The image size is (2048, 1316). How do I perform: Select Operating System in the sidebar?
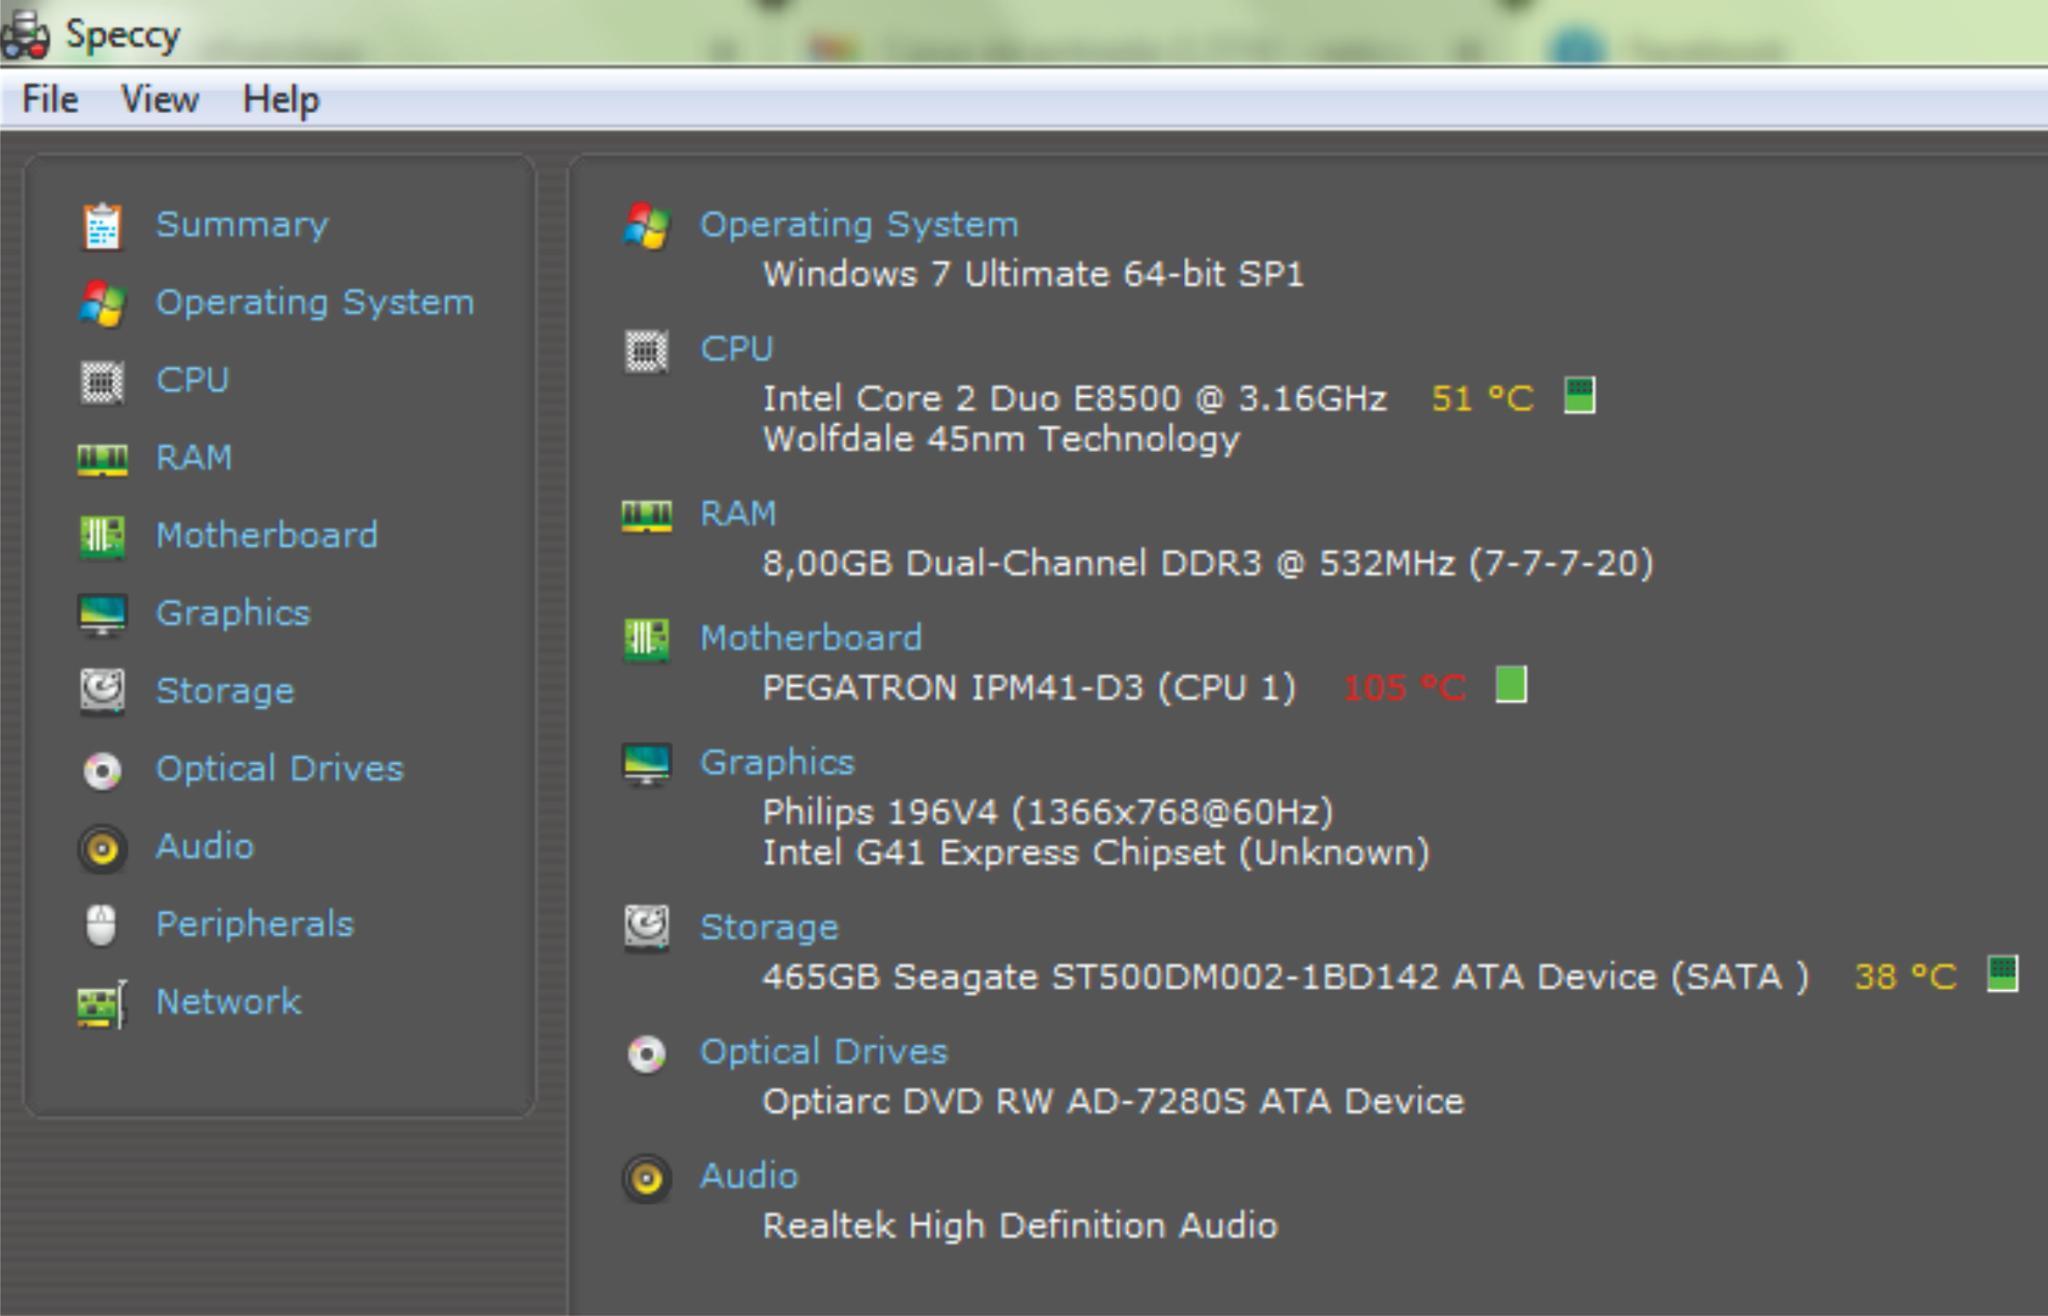pyautogui.click(x=315, y=302)
